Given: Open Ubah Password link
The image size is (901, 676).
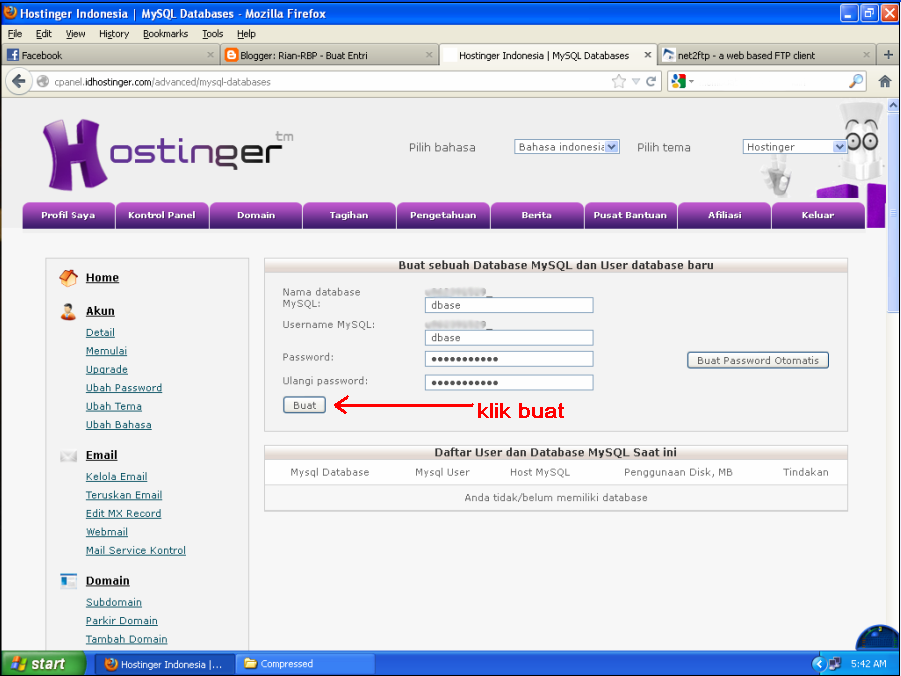Looking at the screenshot, I should click(x=124, y=388).
